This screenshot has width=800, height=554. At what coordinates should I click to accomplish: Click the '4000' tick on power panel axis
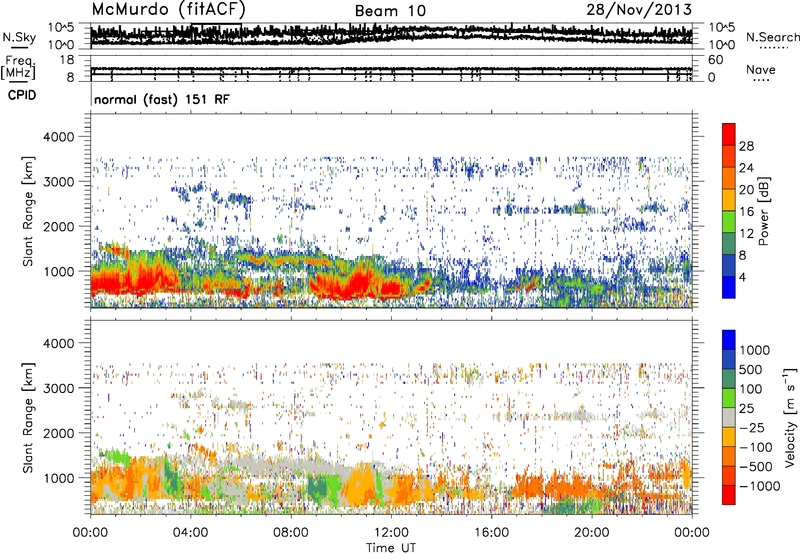(x=59, y=137)
